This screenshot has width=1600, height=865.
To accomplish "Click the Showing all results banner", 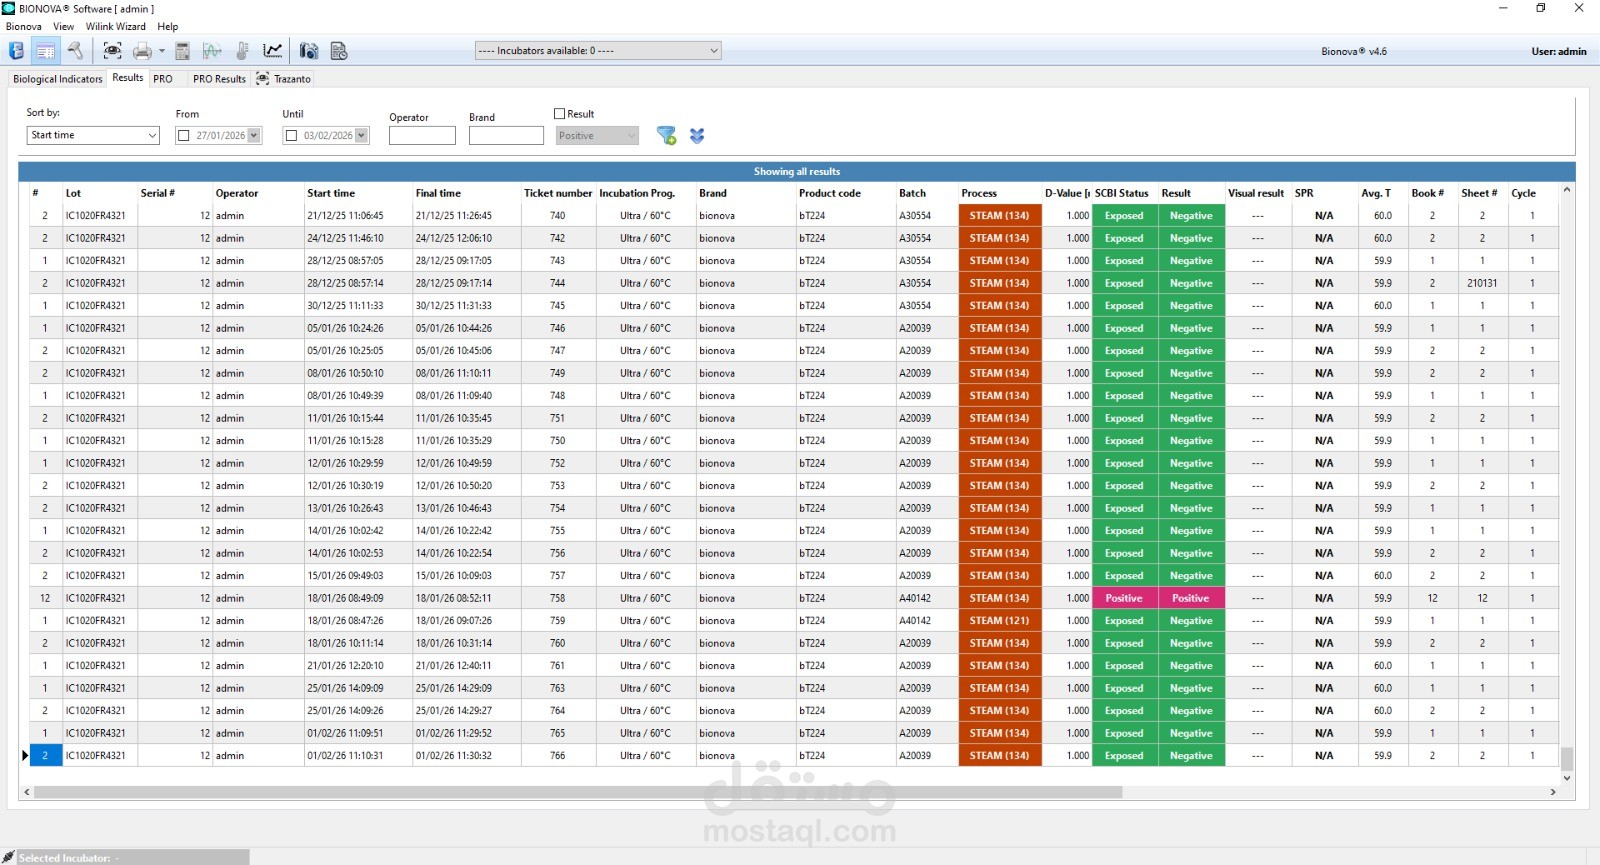I will click(797, 171).
